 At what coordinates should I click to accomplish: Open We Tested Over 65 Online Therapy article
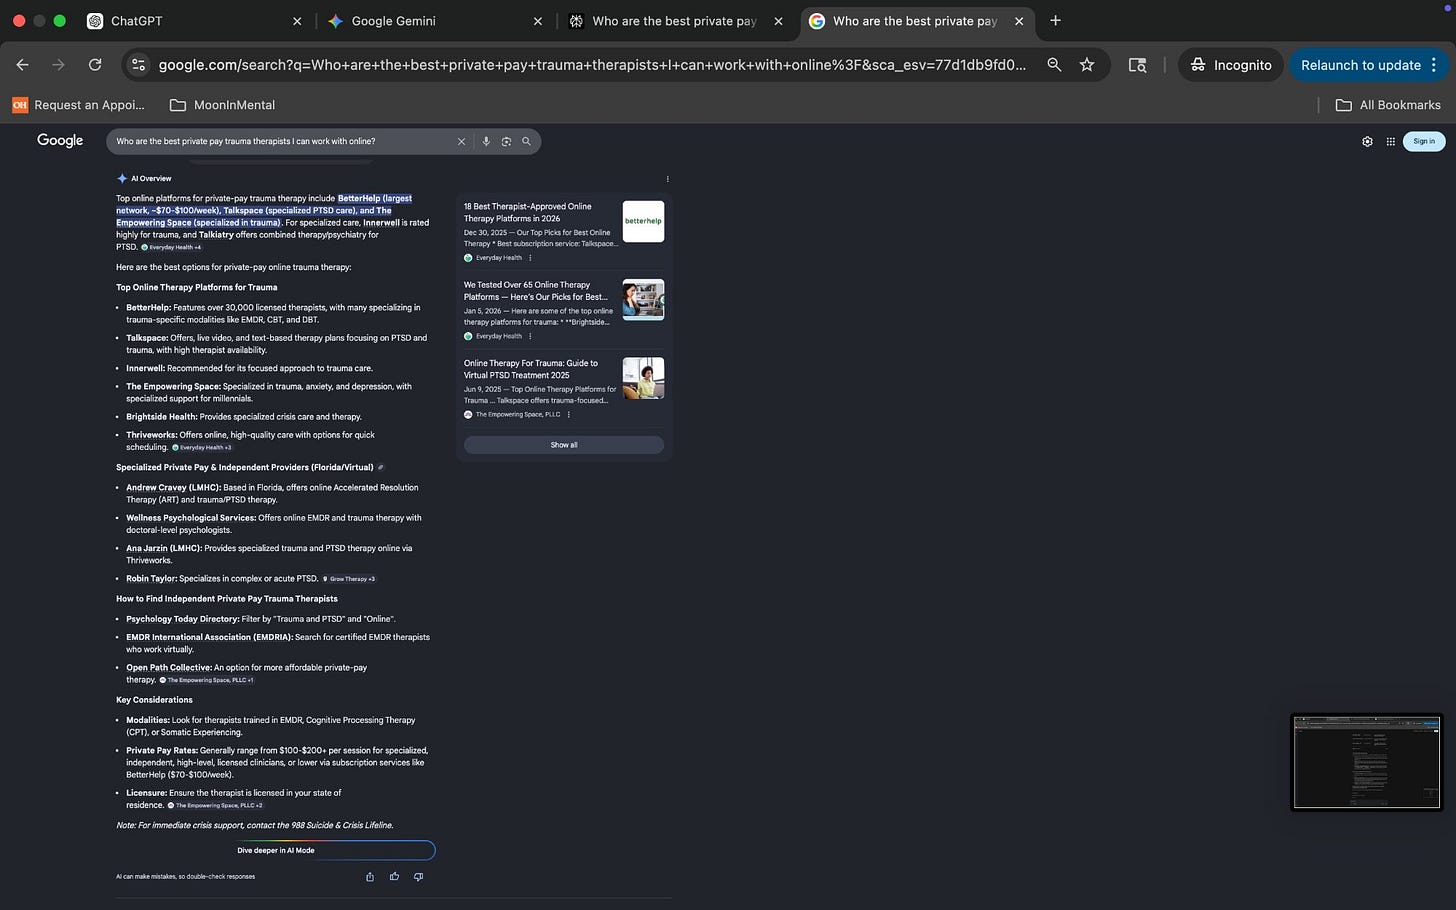(535, 290)
